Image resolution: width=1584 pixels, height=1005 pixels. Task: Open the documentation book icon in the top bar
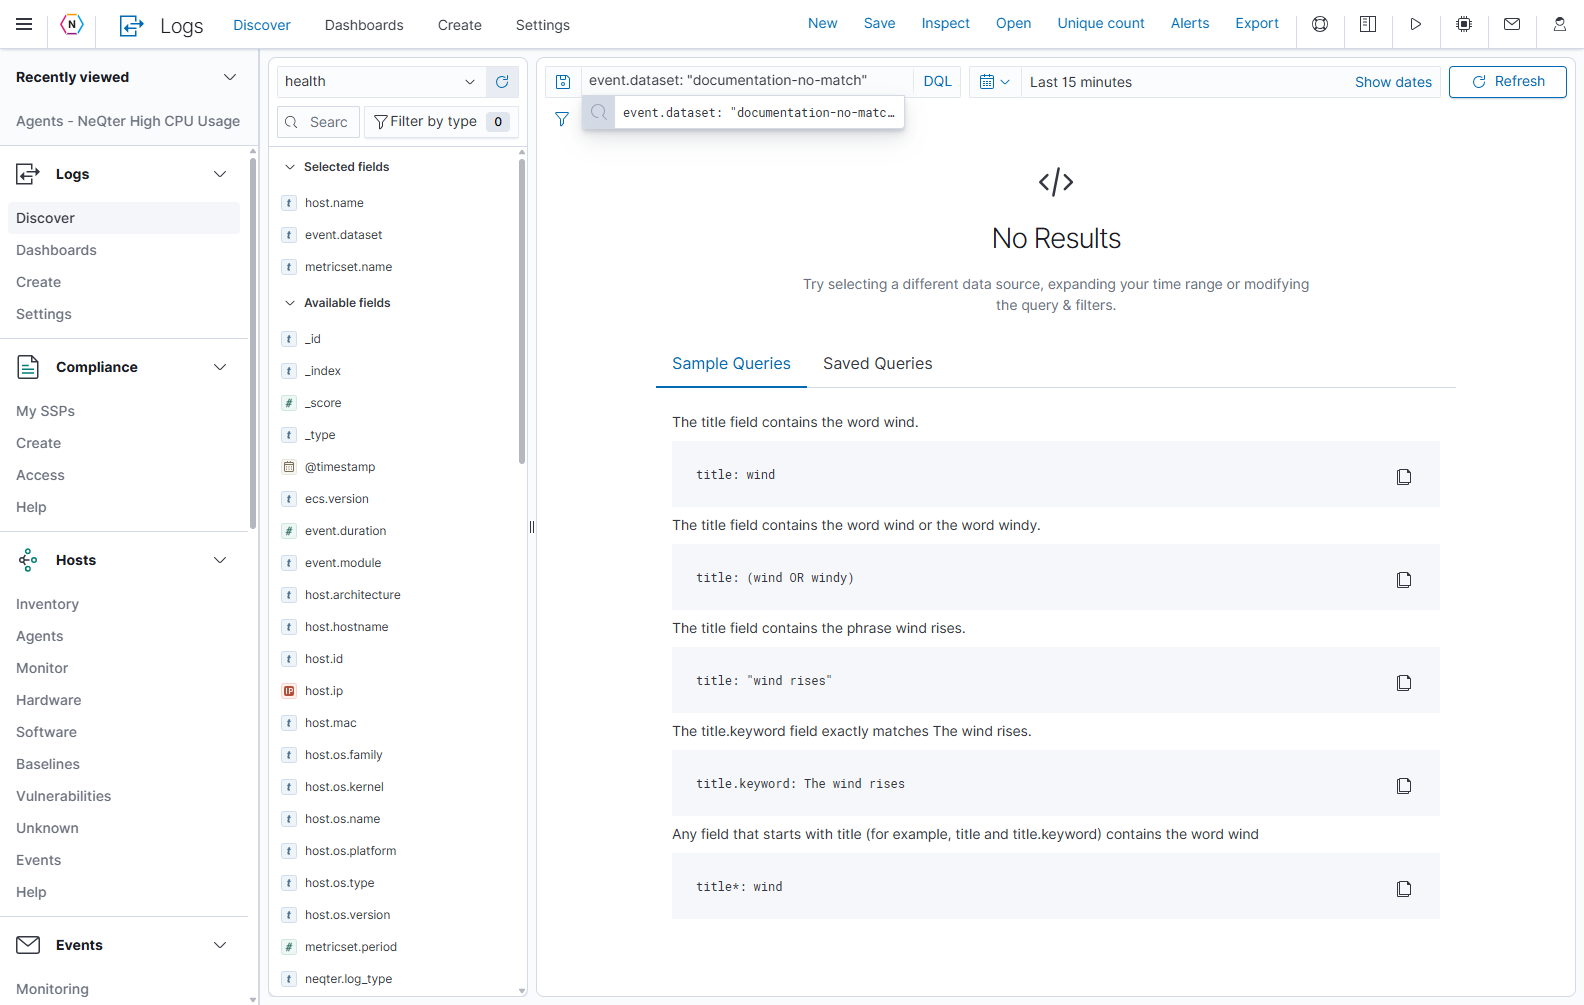pos(1368,24)
